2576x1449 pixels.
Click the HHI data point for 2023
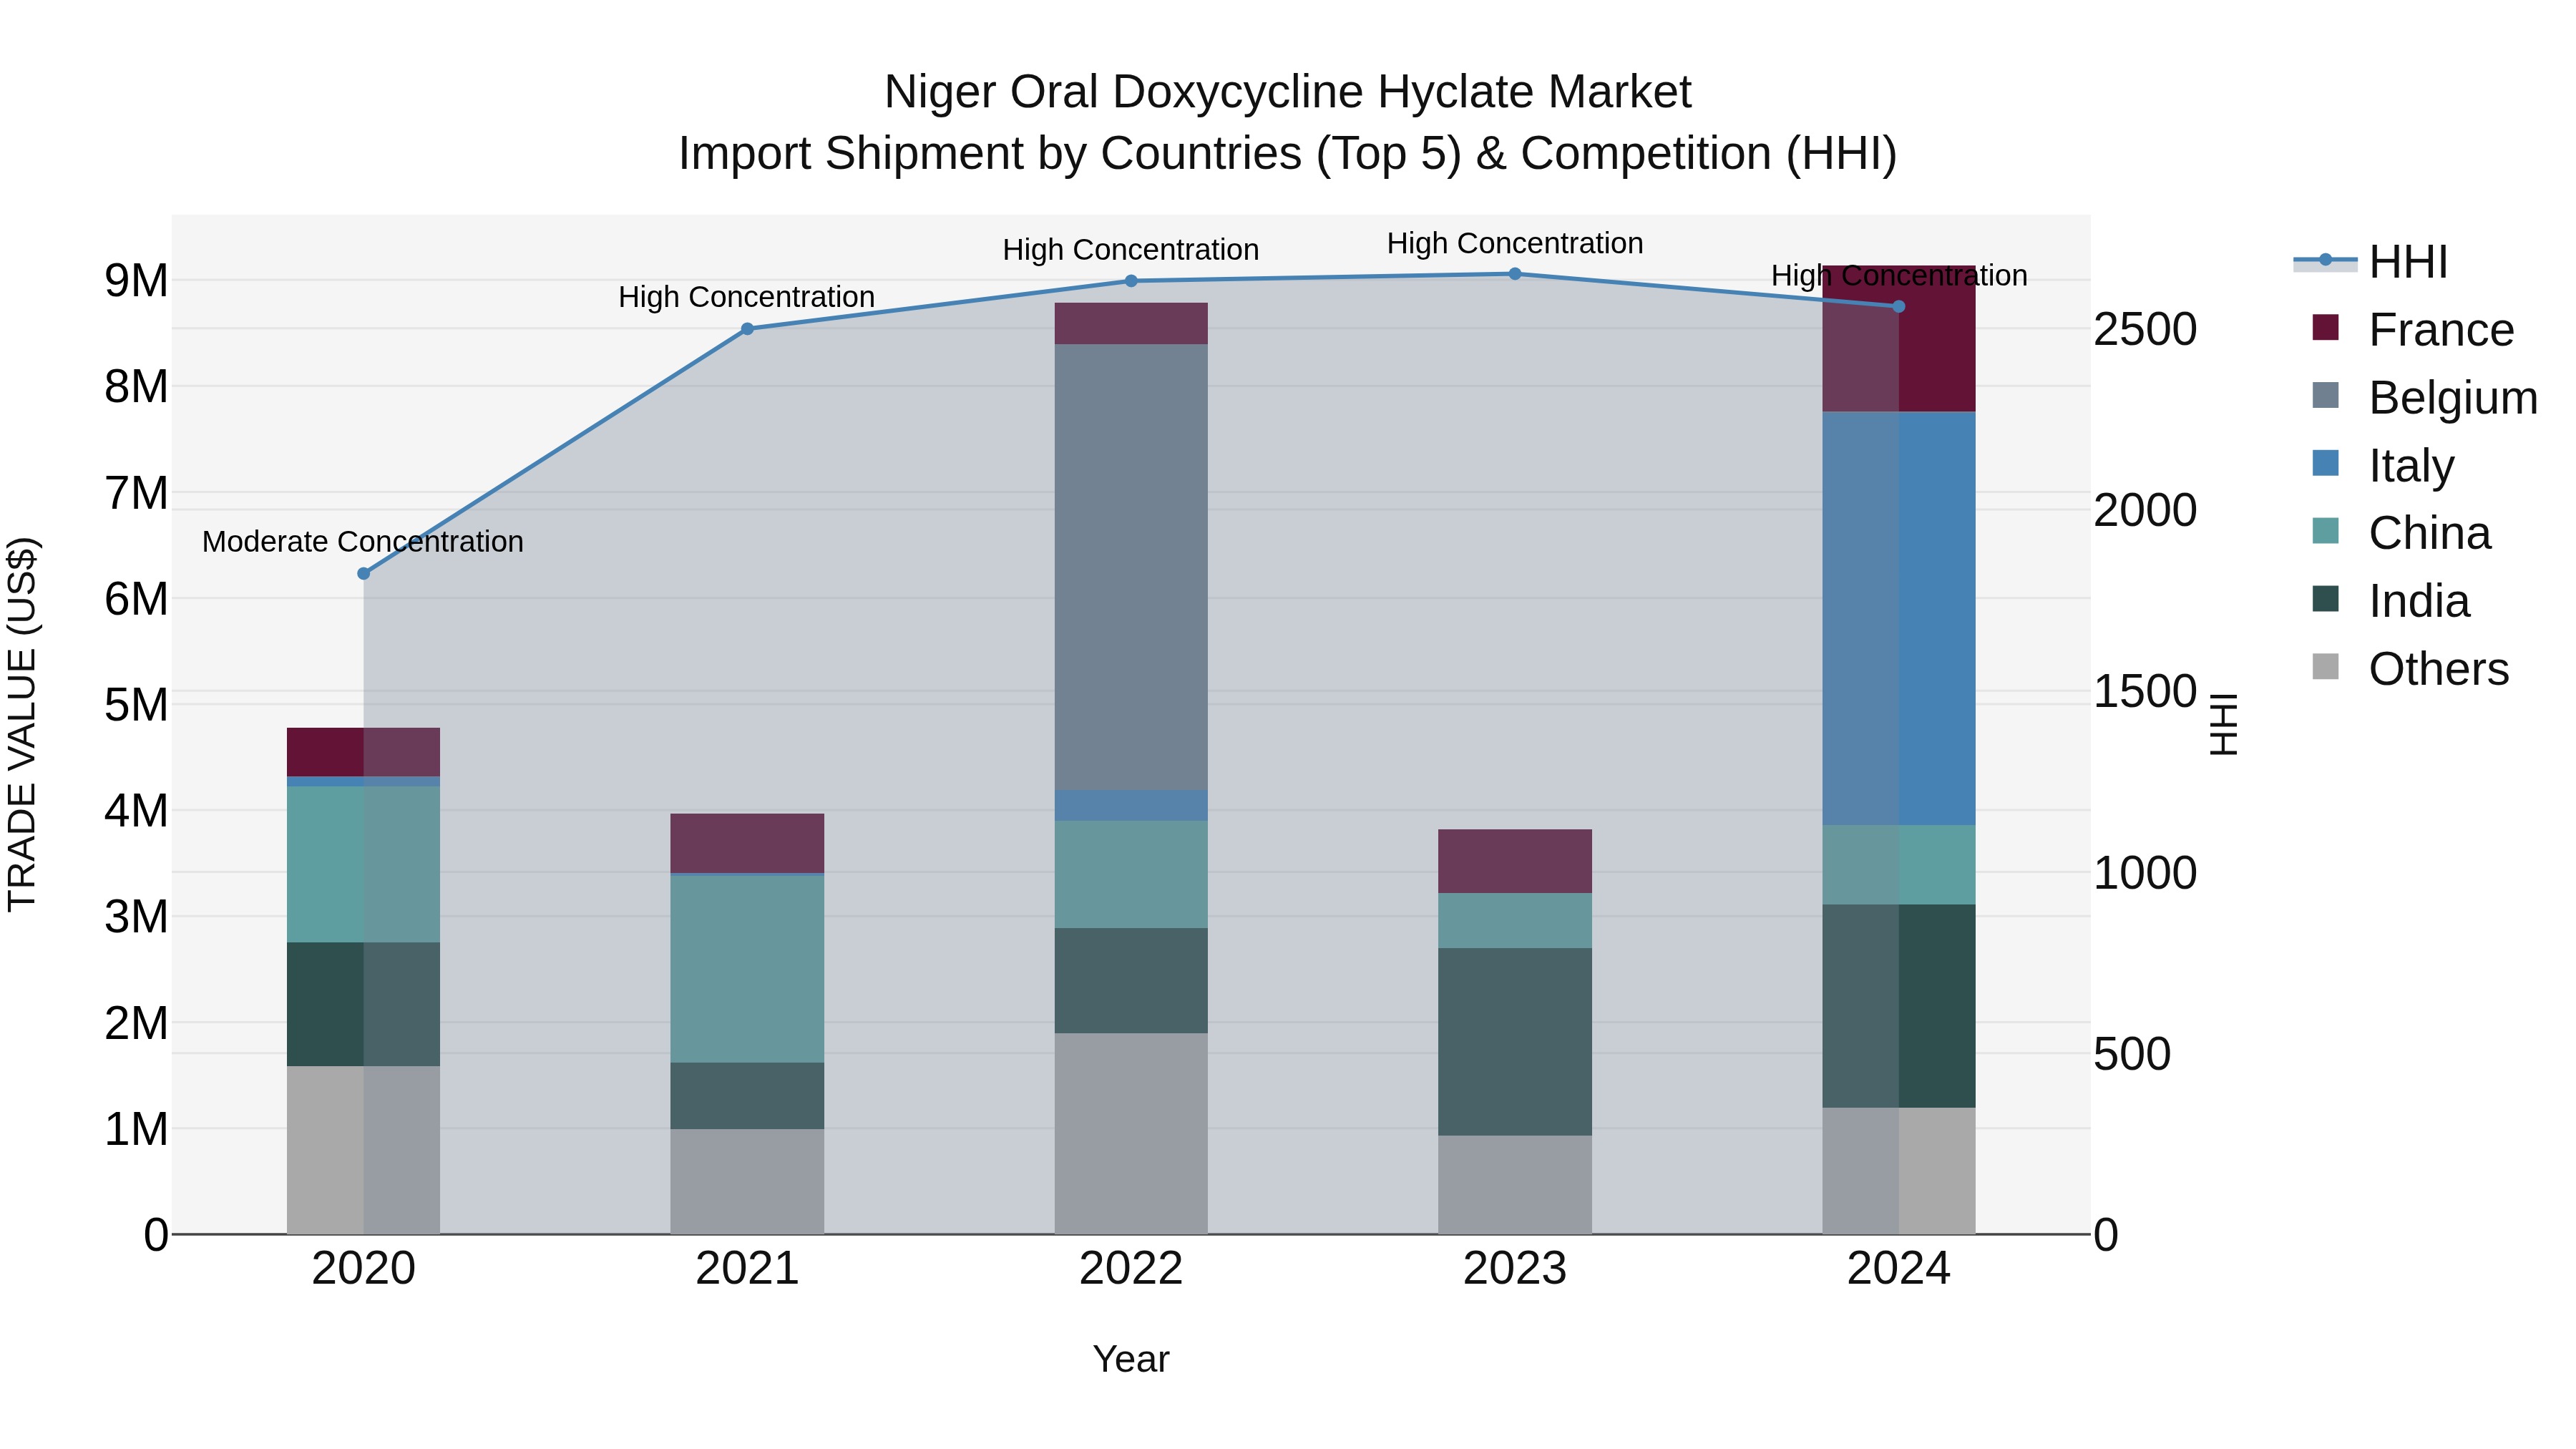pos(1515,274)
